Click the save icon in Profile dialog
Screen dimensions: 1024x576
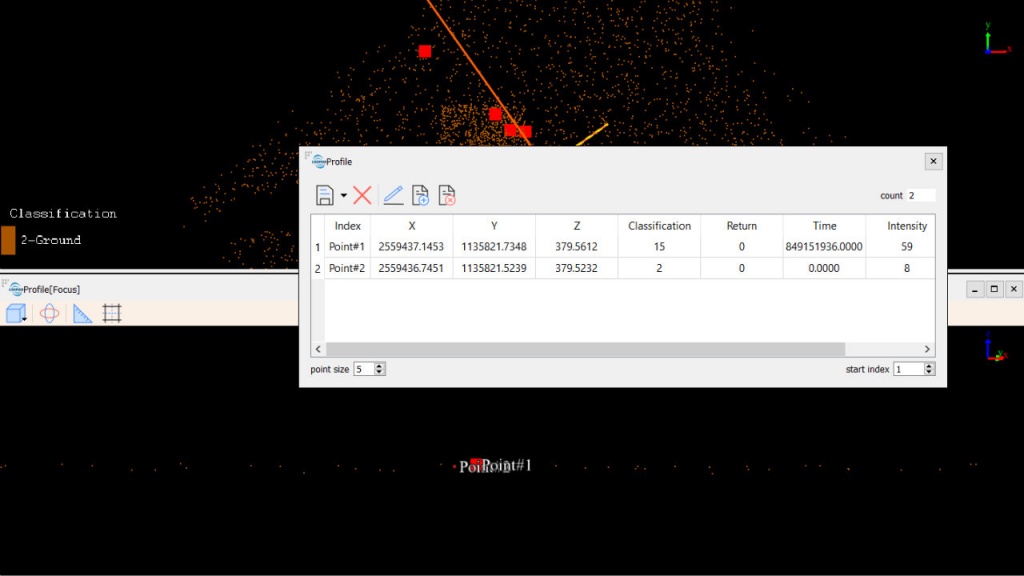click(324, 196)
